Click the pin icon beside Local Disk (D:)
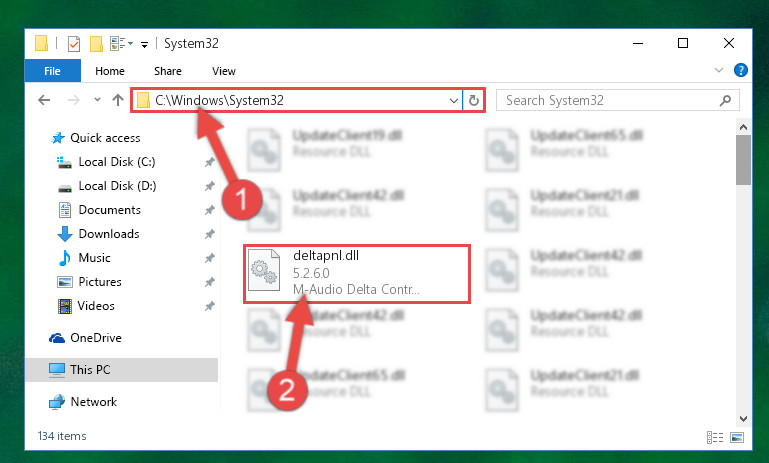 pos(209,186)
